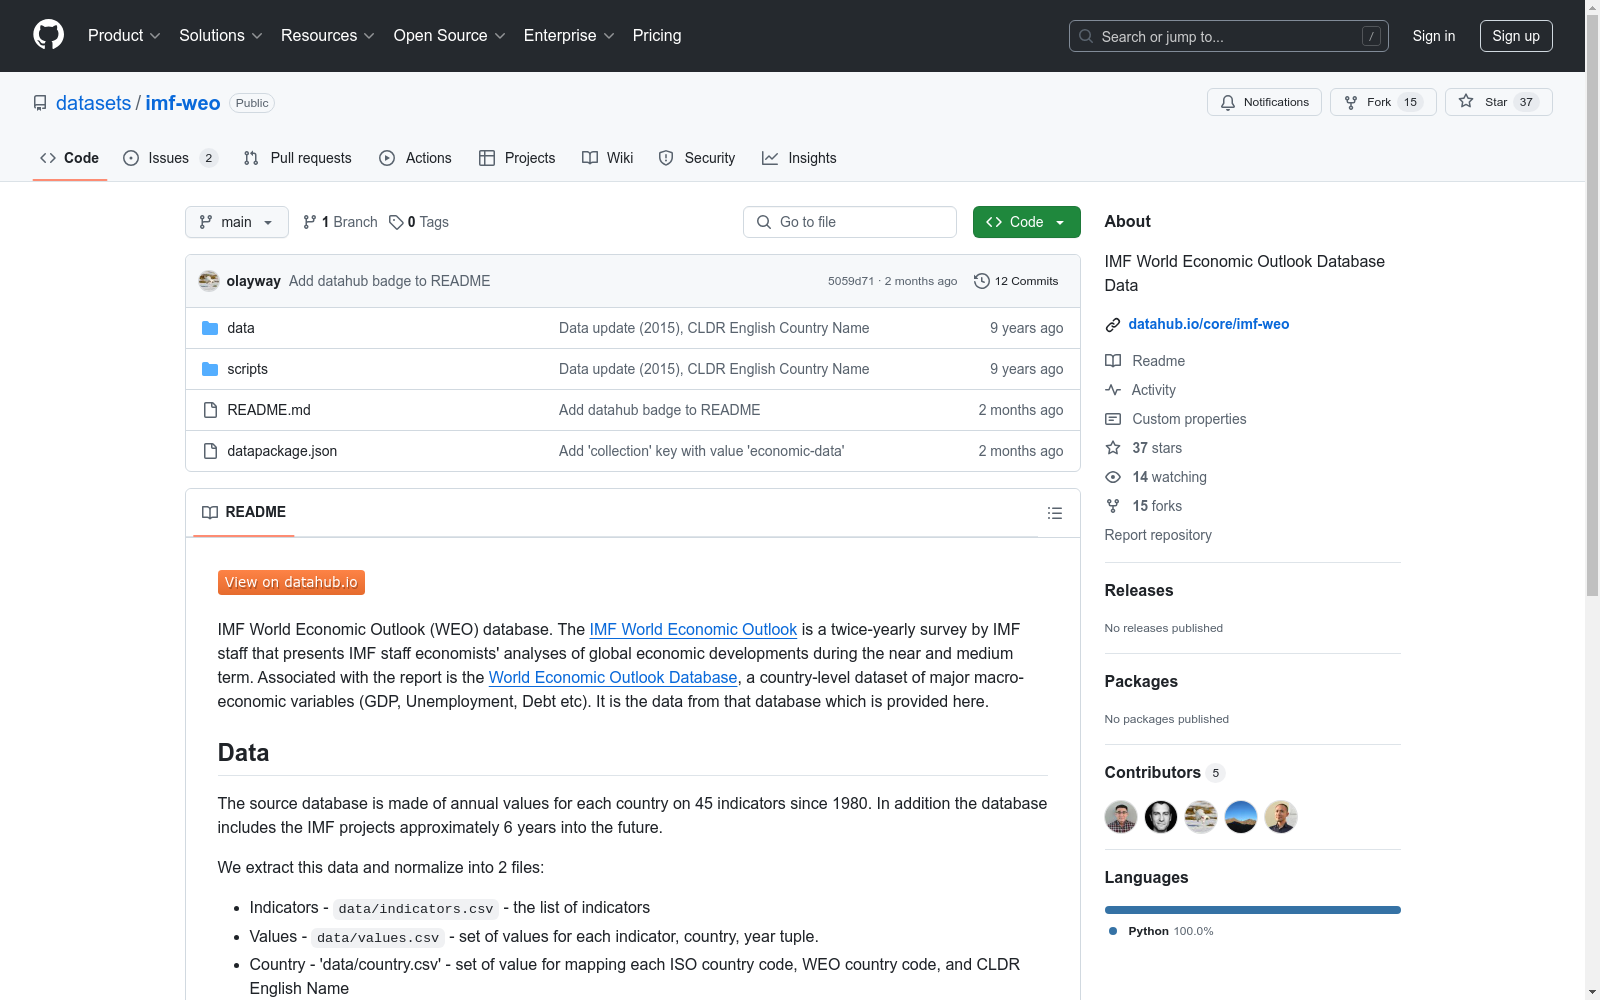Image resolution: width=1600 pixels, height=1000 pixels.
Task: Click the repository book icon beside datasets
Action: 40,103
